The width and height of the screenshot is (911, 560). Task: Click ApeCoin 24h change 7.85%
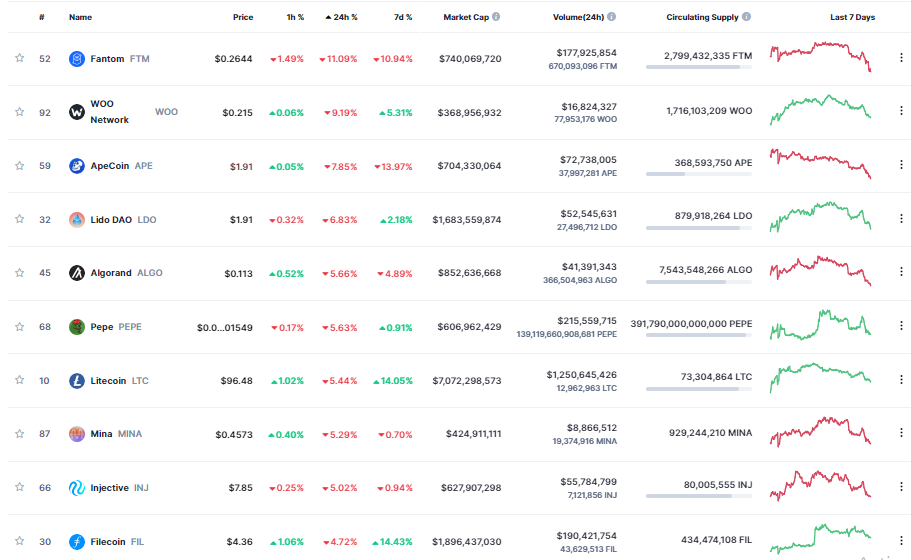coord(340,167)
